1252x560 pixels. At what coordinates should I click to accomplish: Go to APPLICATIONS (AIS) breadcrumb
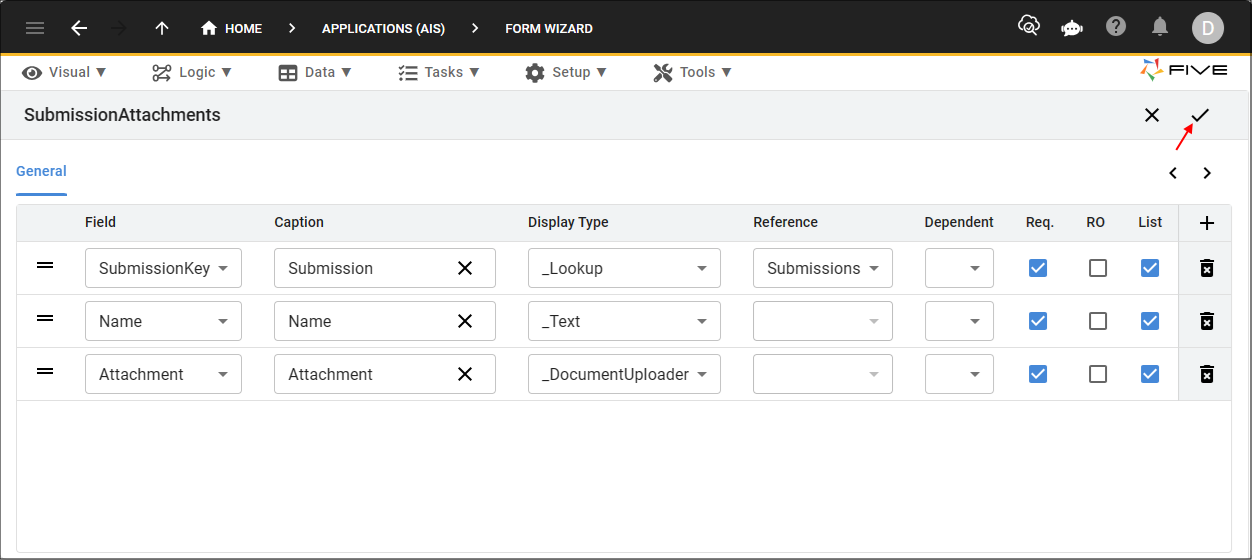(383, 28)
